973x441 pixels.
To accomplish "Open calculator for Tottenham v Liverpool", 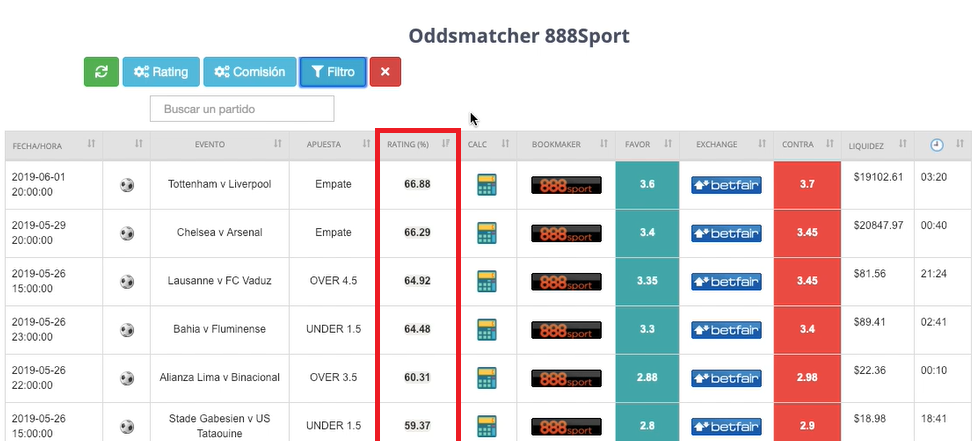I will pos(487,185).
